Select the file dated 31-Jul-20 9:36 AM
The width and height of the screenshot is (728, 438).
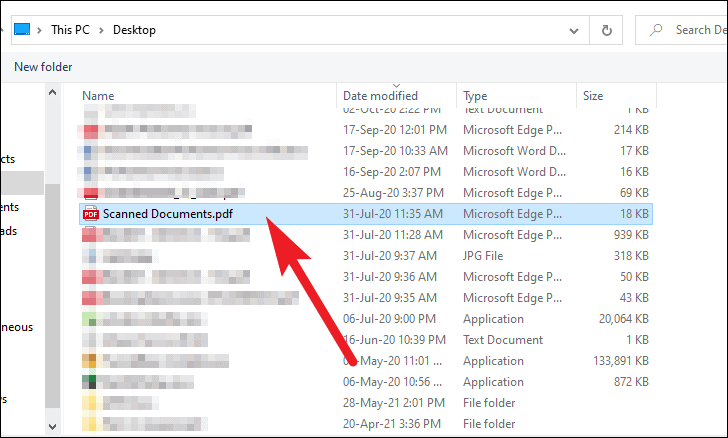coord(366,277)
